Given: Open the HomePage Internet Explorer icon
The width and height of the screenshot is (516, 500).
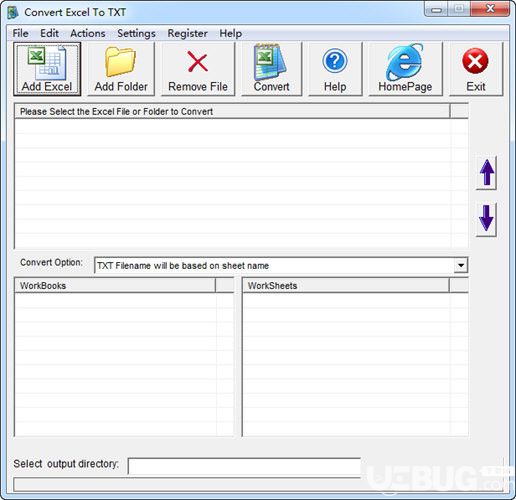Looking at the screenshot, I should click(405, 69).
